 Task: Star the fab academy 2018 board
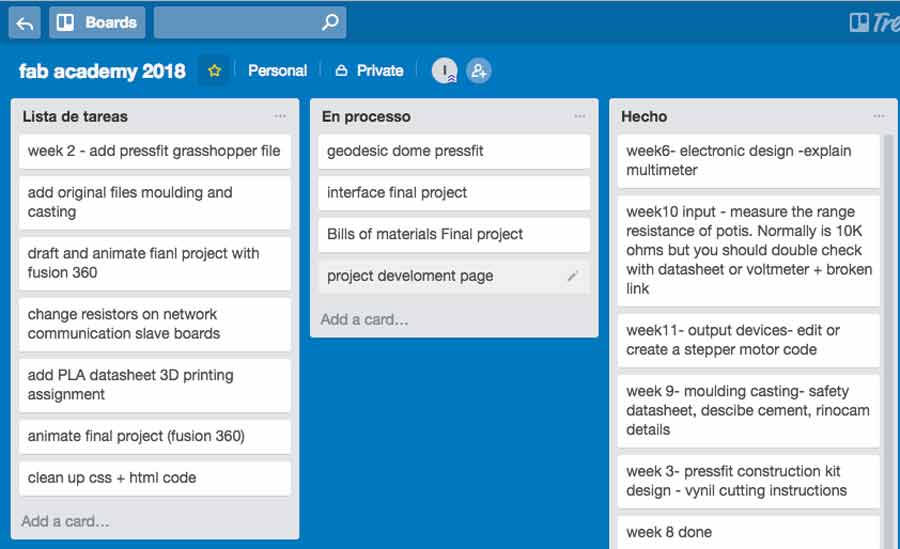(x=214, y=71)
